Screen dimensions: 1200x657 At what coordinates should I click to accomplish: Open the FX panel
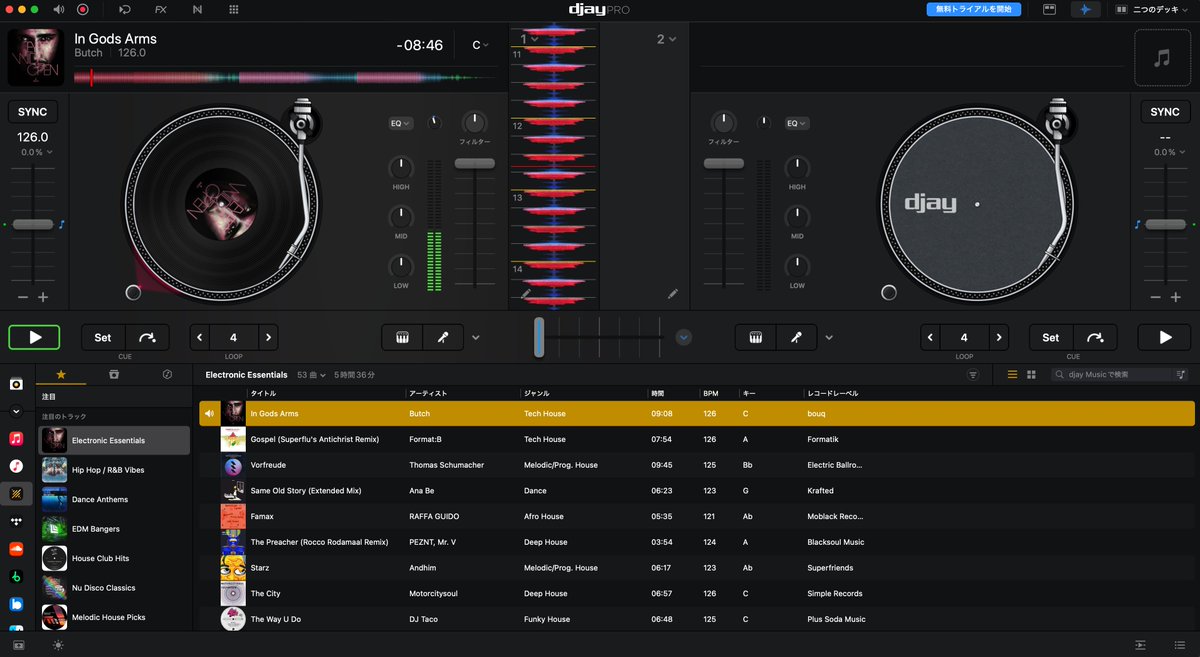coord(161,9)
